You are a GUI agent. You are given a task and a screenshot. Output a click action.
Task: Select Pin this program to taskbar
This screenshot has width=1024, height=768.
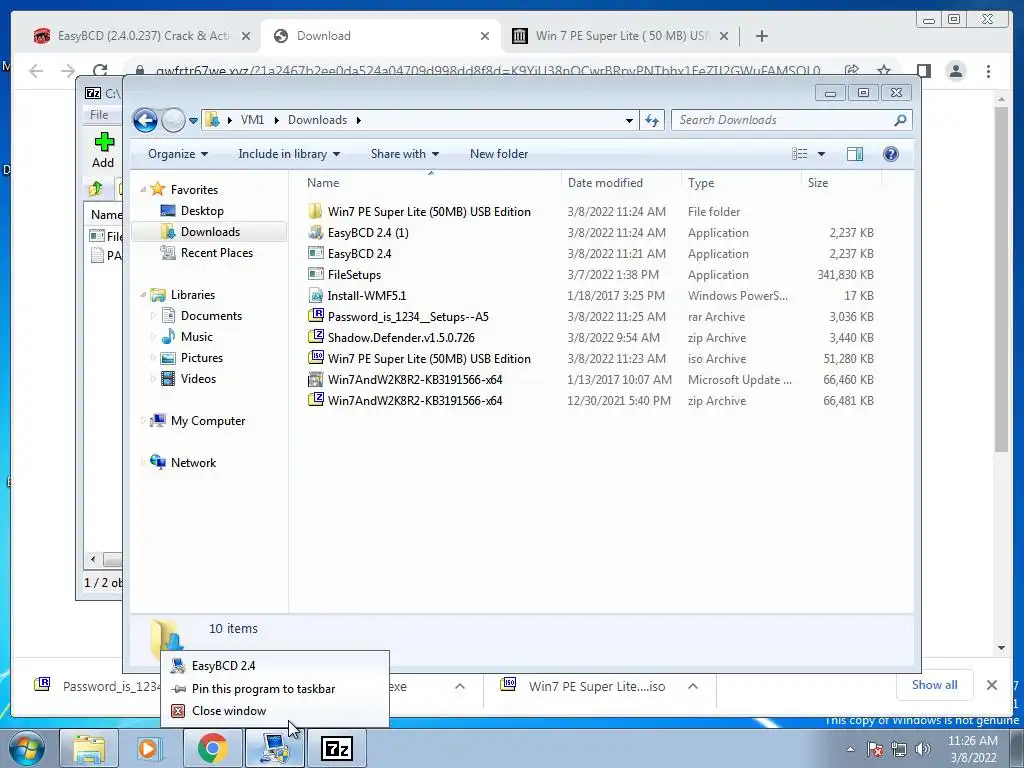click(275, 689)
